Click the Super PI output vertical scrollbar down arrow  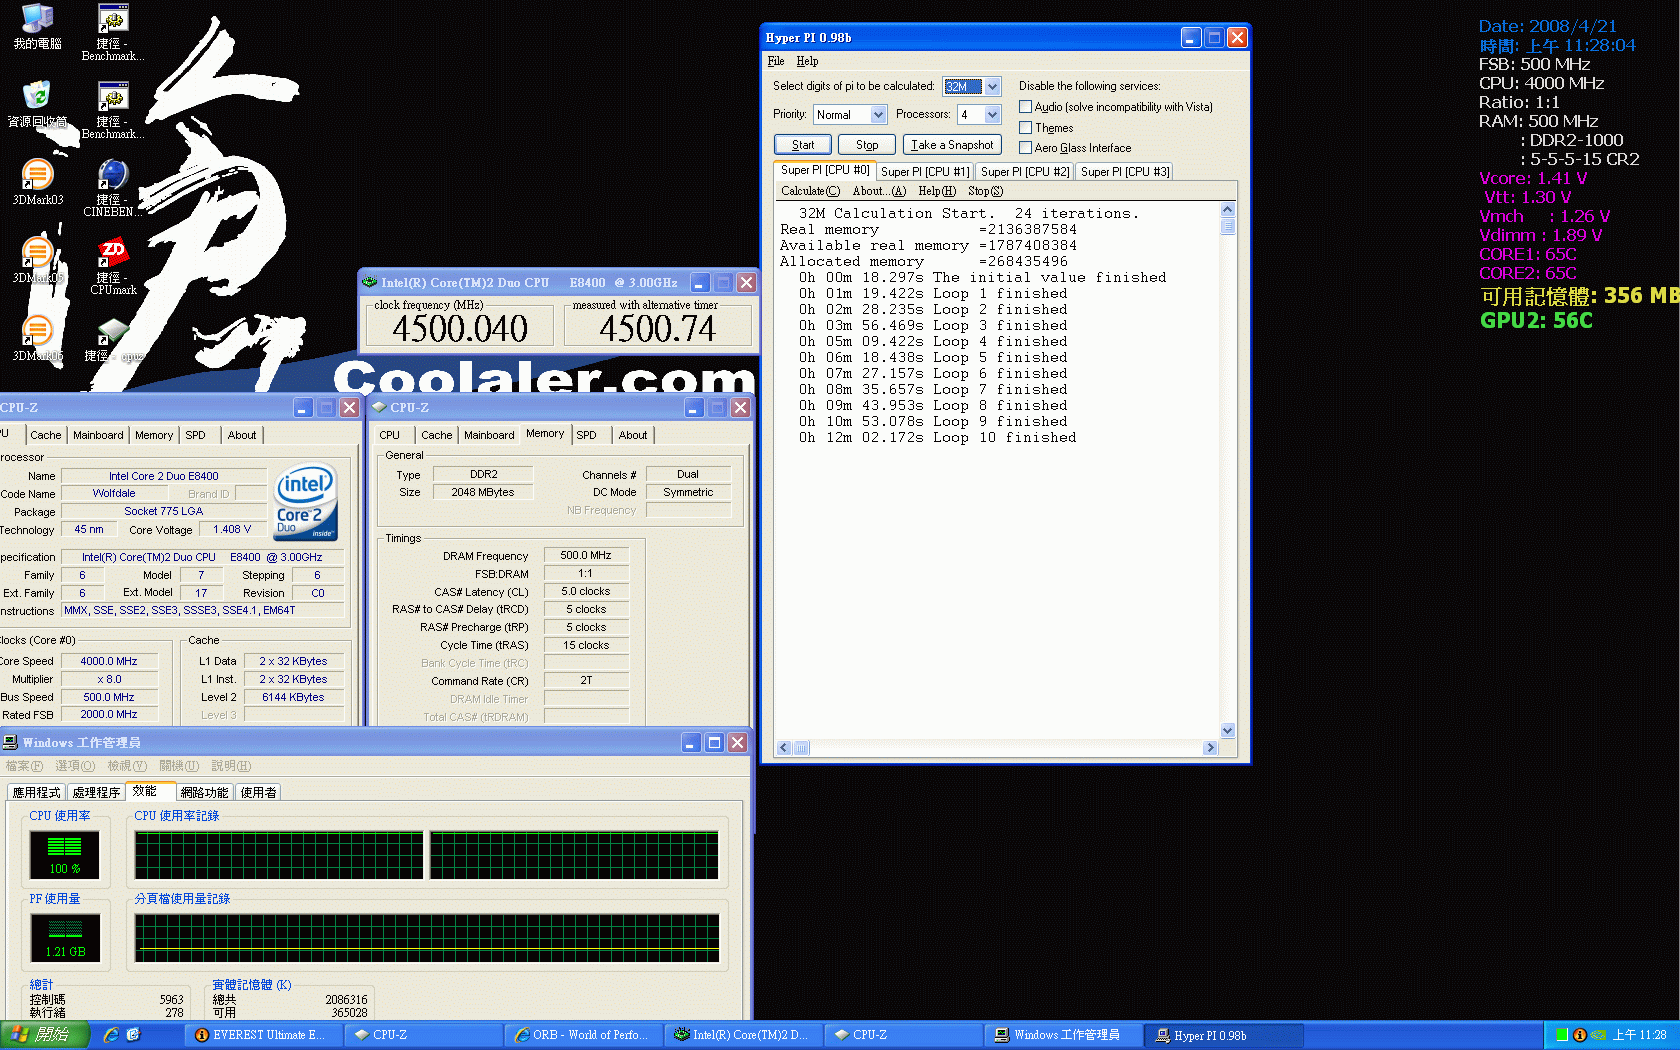(x=1228, y=731)
